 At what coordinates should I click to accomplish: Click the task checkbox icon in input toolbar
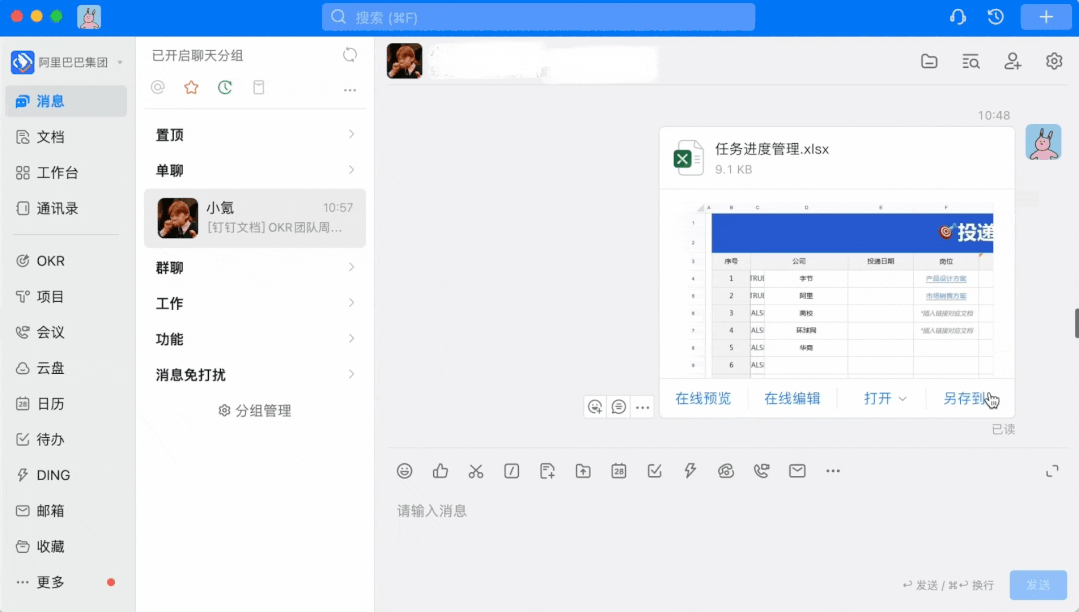(654, 471)
